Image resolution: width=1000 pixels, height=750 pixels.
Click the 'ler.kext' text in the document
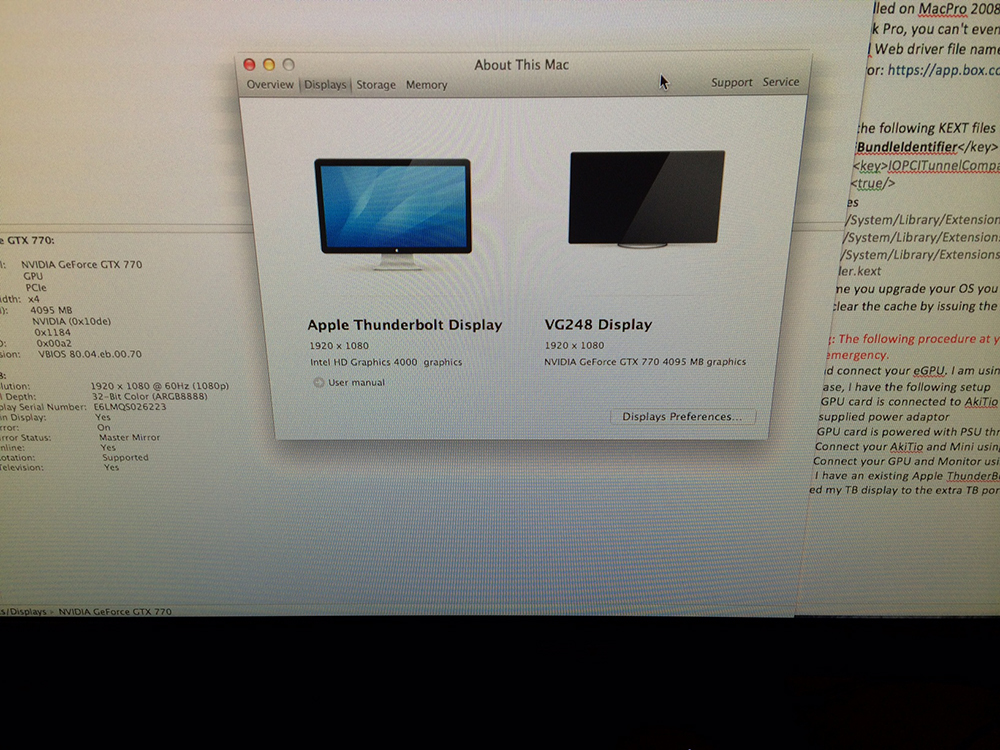click(x=860, y=271)
